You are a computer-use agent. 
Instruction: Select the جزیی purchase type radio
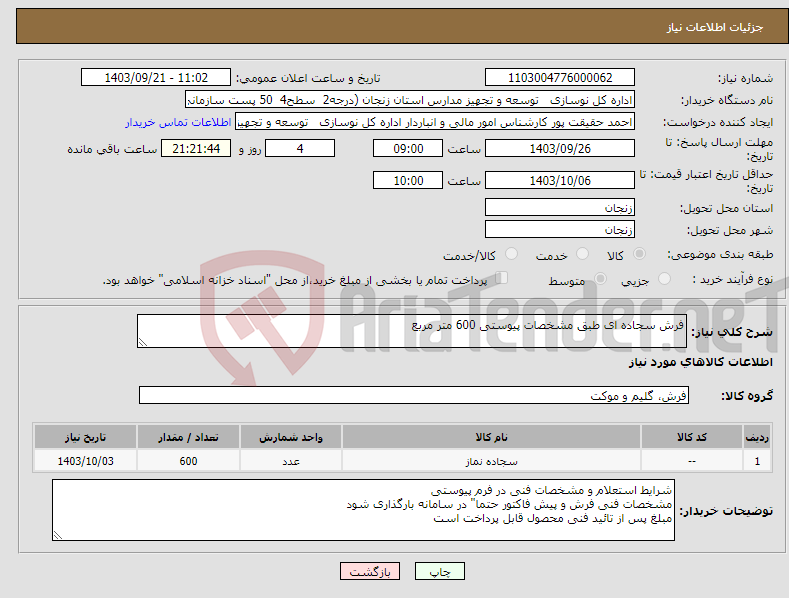pyautogui.click(x=664, y=279)
